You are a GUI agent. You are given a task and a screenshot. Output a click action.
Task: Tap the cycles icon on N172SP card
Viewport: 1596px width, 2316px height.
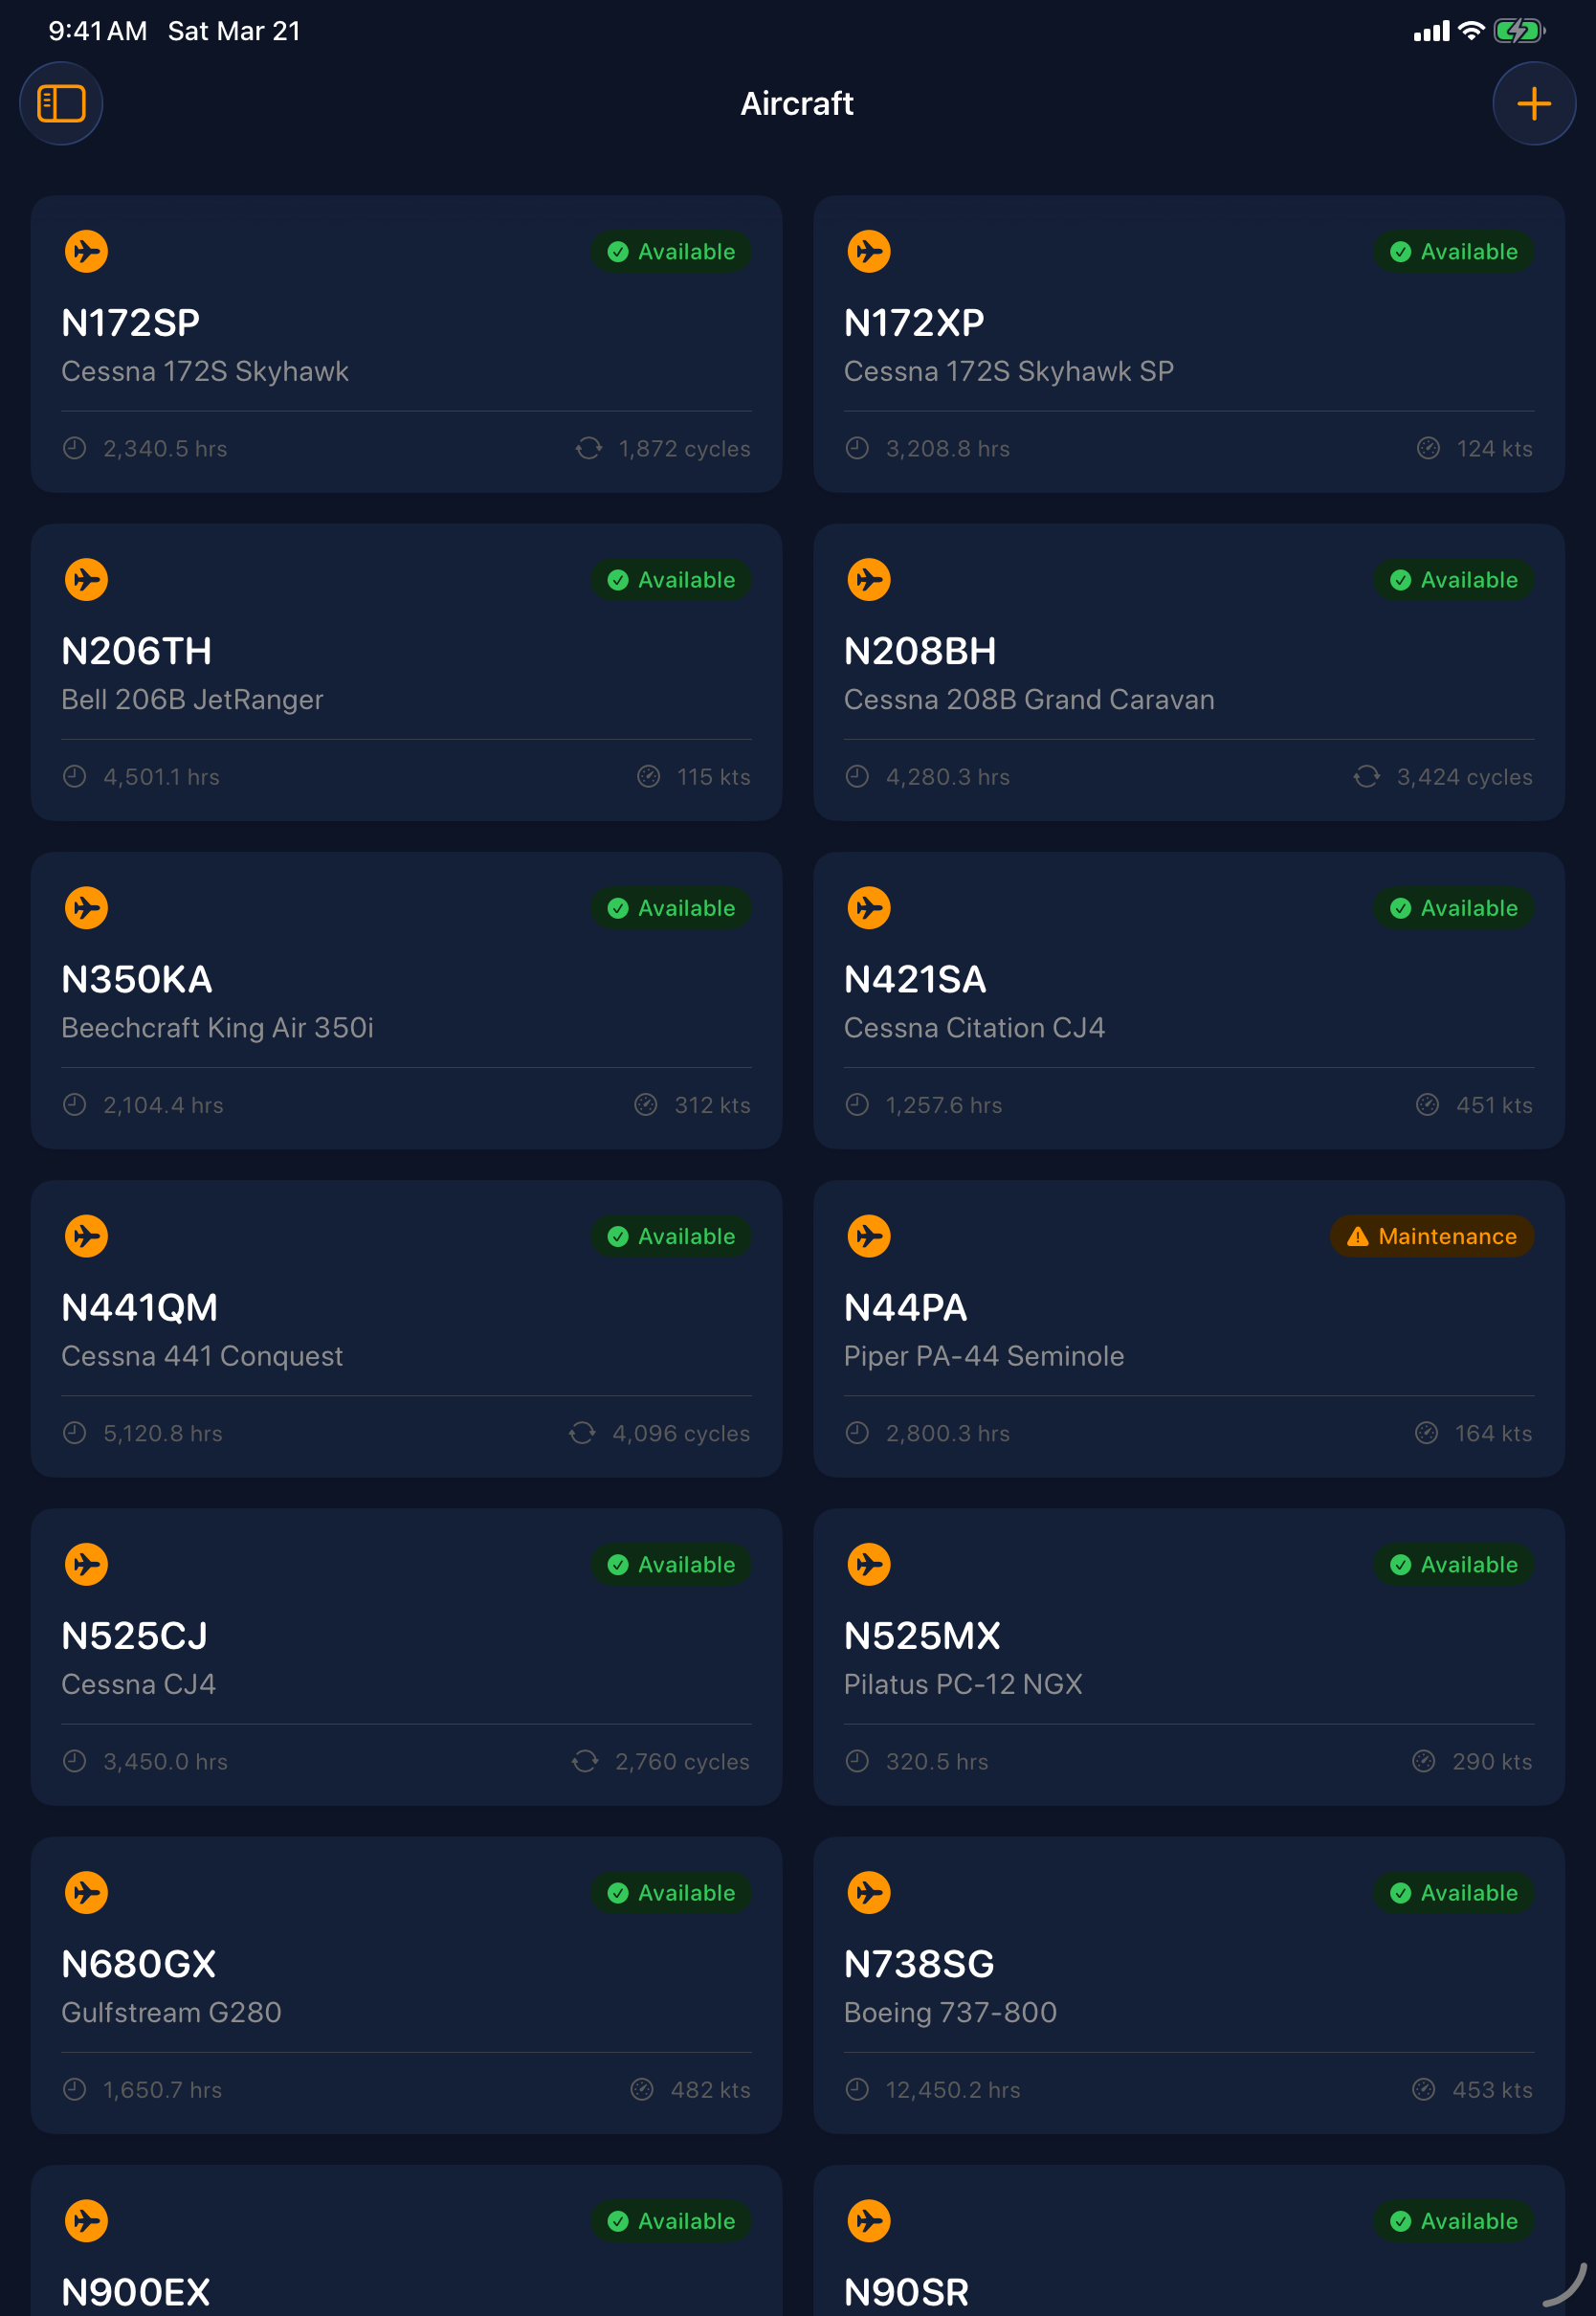coord(589,448)
